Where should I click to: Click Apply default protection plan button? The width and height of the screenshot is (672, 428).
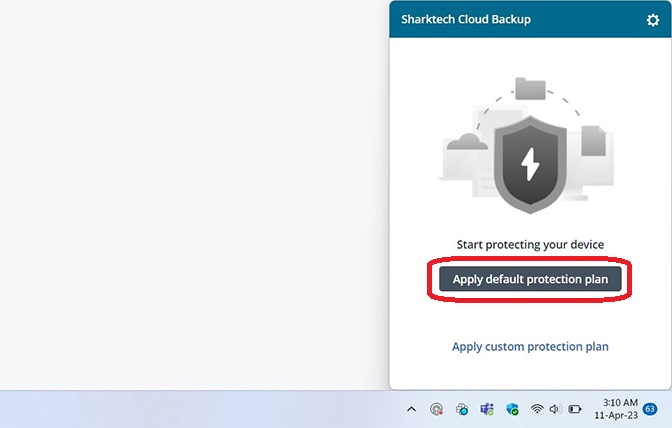tap(530, 279)
